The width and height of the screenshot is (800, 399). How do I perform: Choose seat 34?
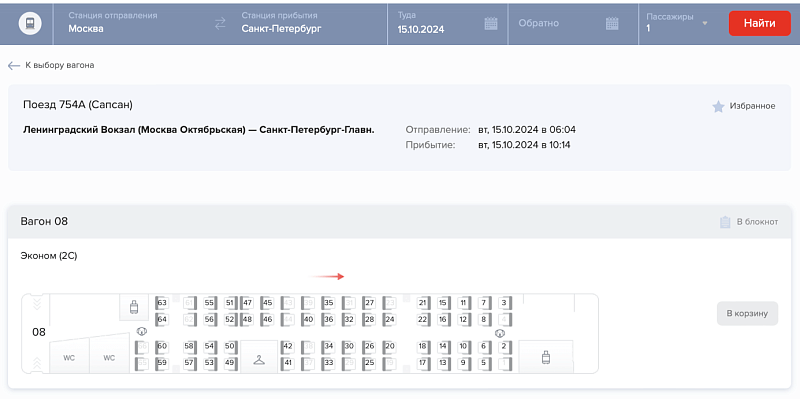pos(328,346)
